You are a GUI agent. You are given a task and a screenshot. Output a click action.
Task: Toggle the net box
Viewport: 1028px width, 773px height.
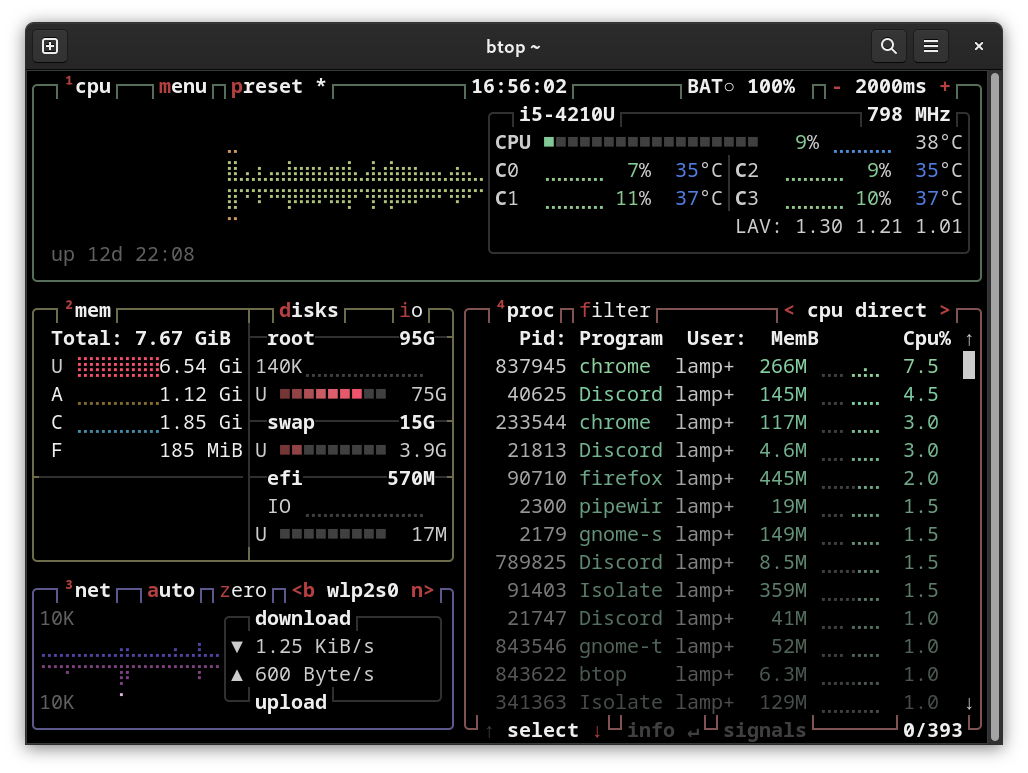pyautogui.click(x=87, y=590)
